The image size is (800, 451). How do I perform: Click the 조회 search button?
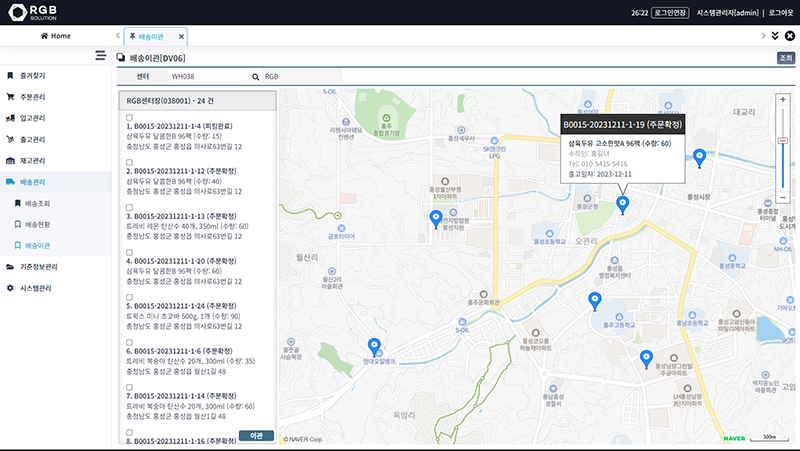(785, 58)
